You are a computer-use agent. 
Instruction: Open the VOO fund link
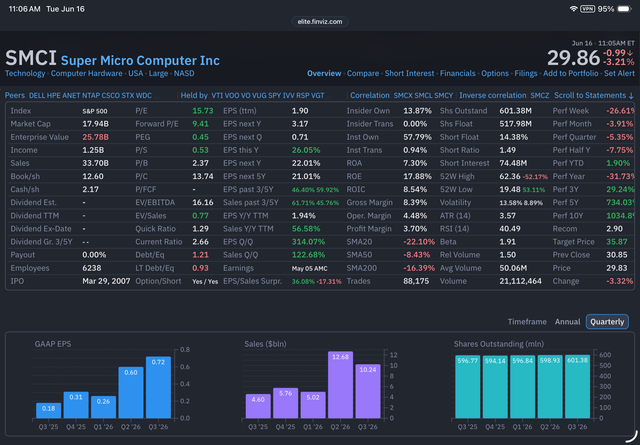point(232,96)
